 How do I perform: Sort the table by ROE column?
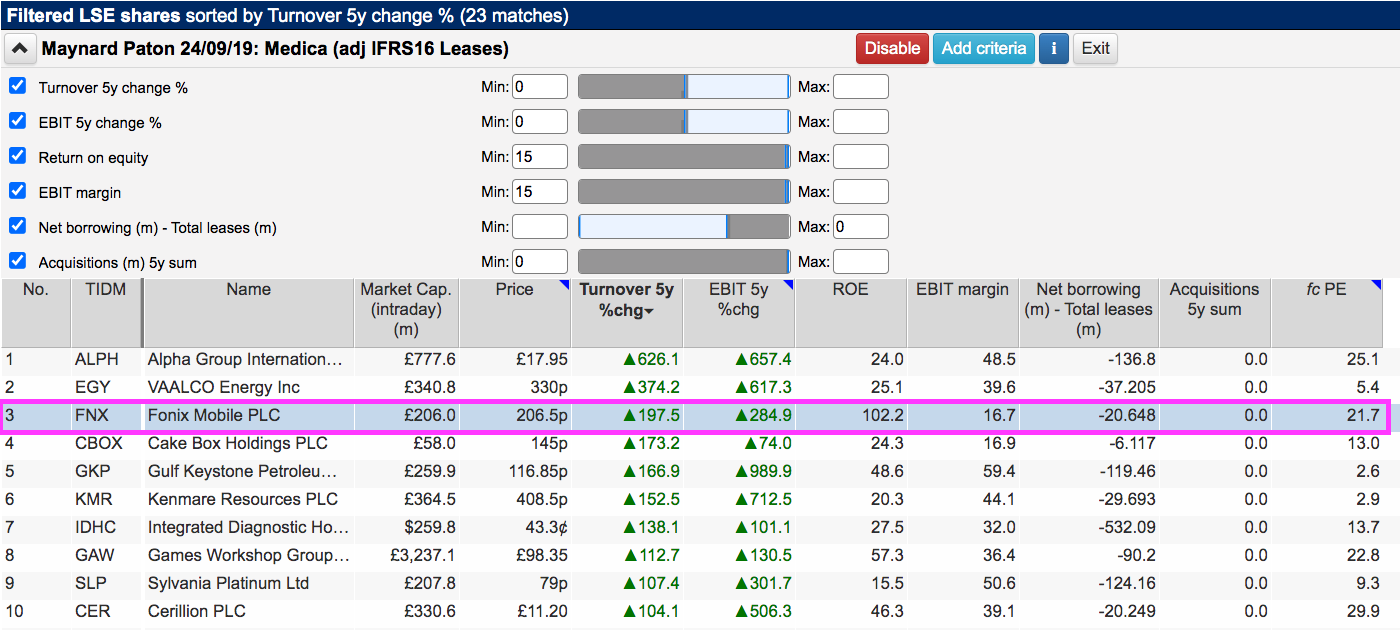point(851,290)
